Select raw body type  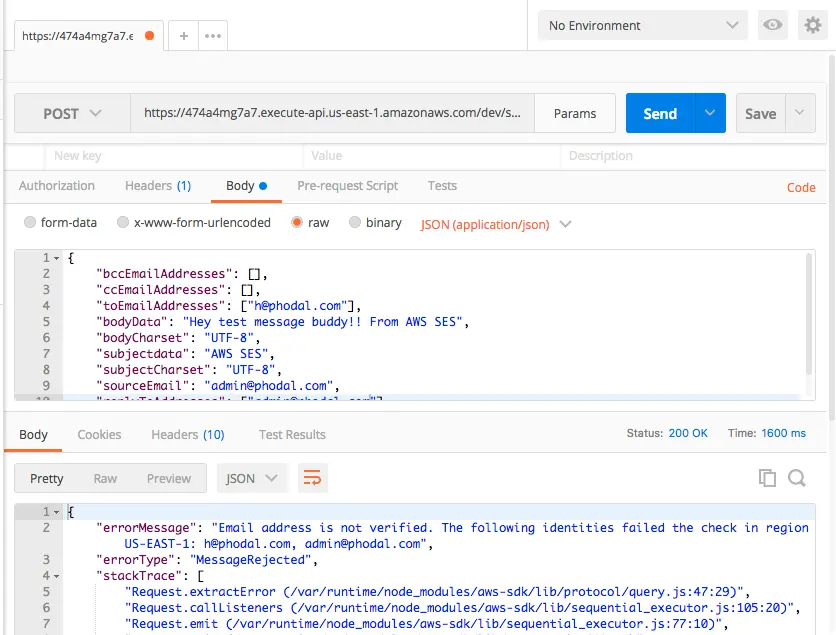point(296,222)
